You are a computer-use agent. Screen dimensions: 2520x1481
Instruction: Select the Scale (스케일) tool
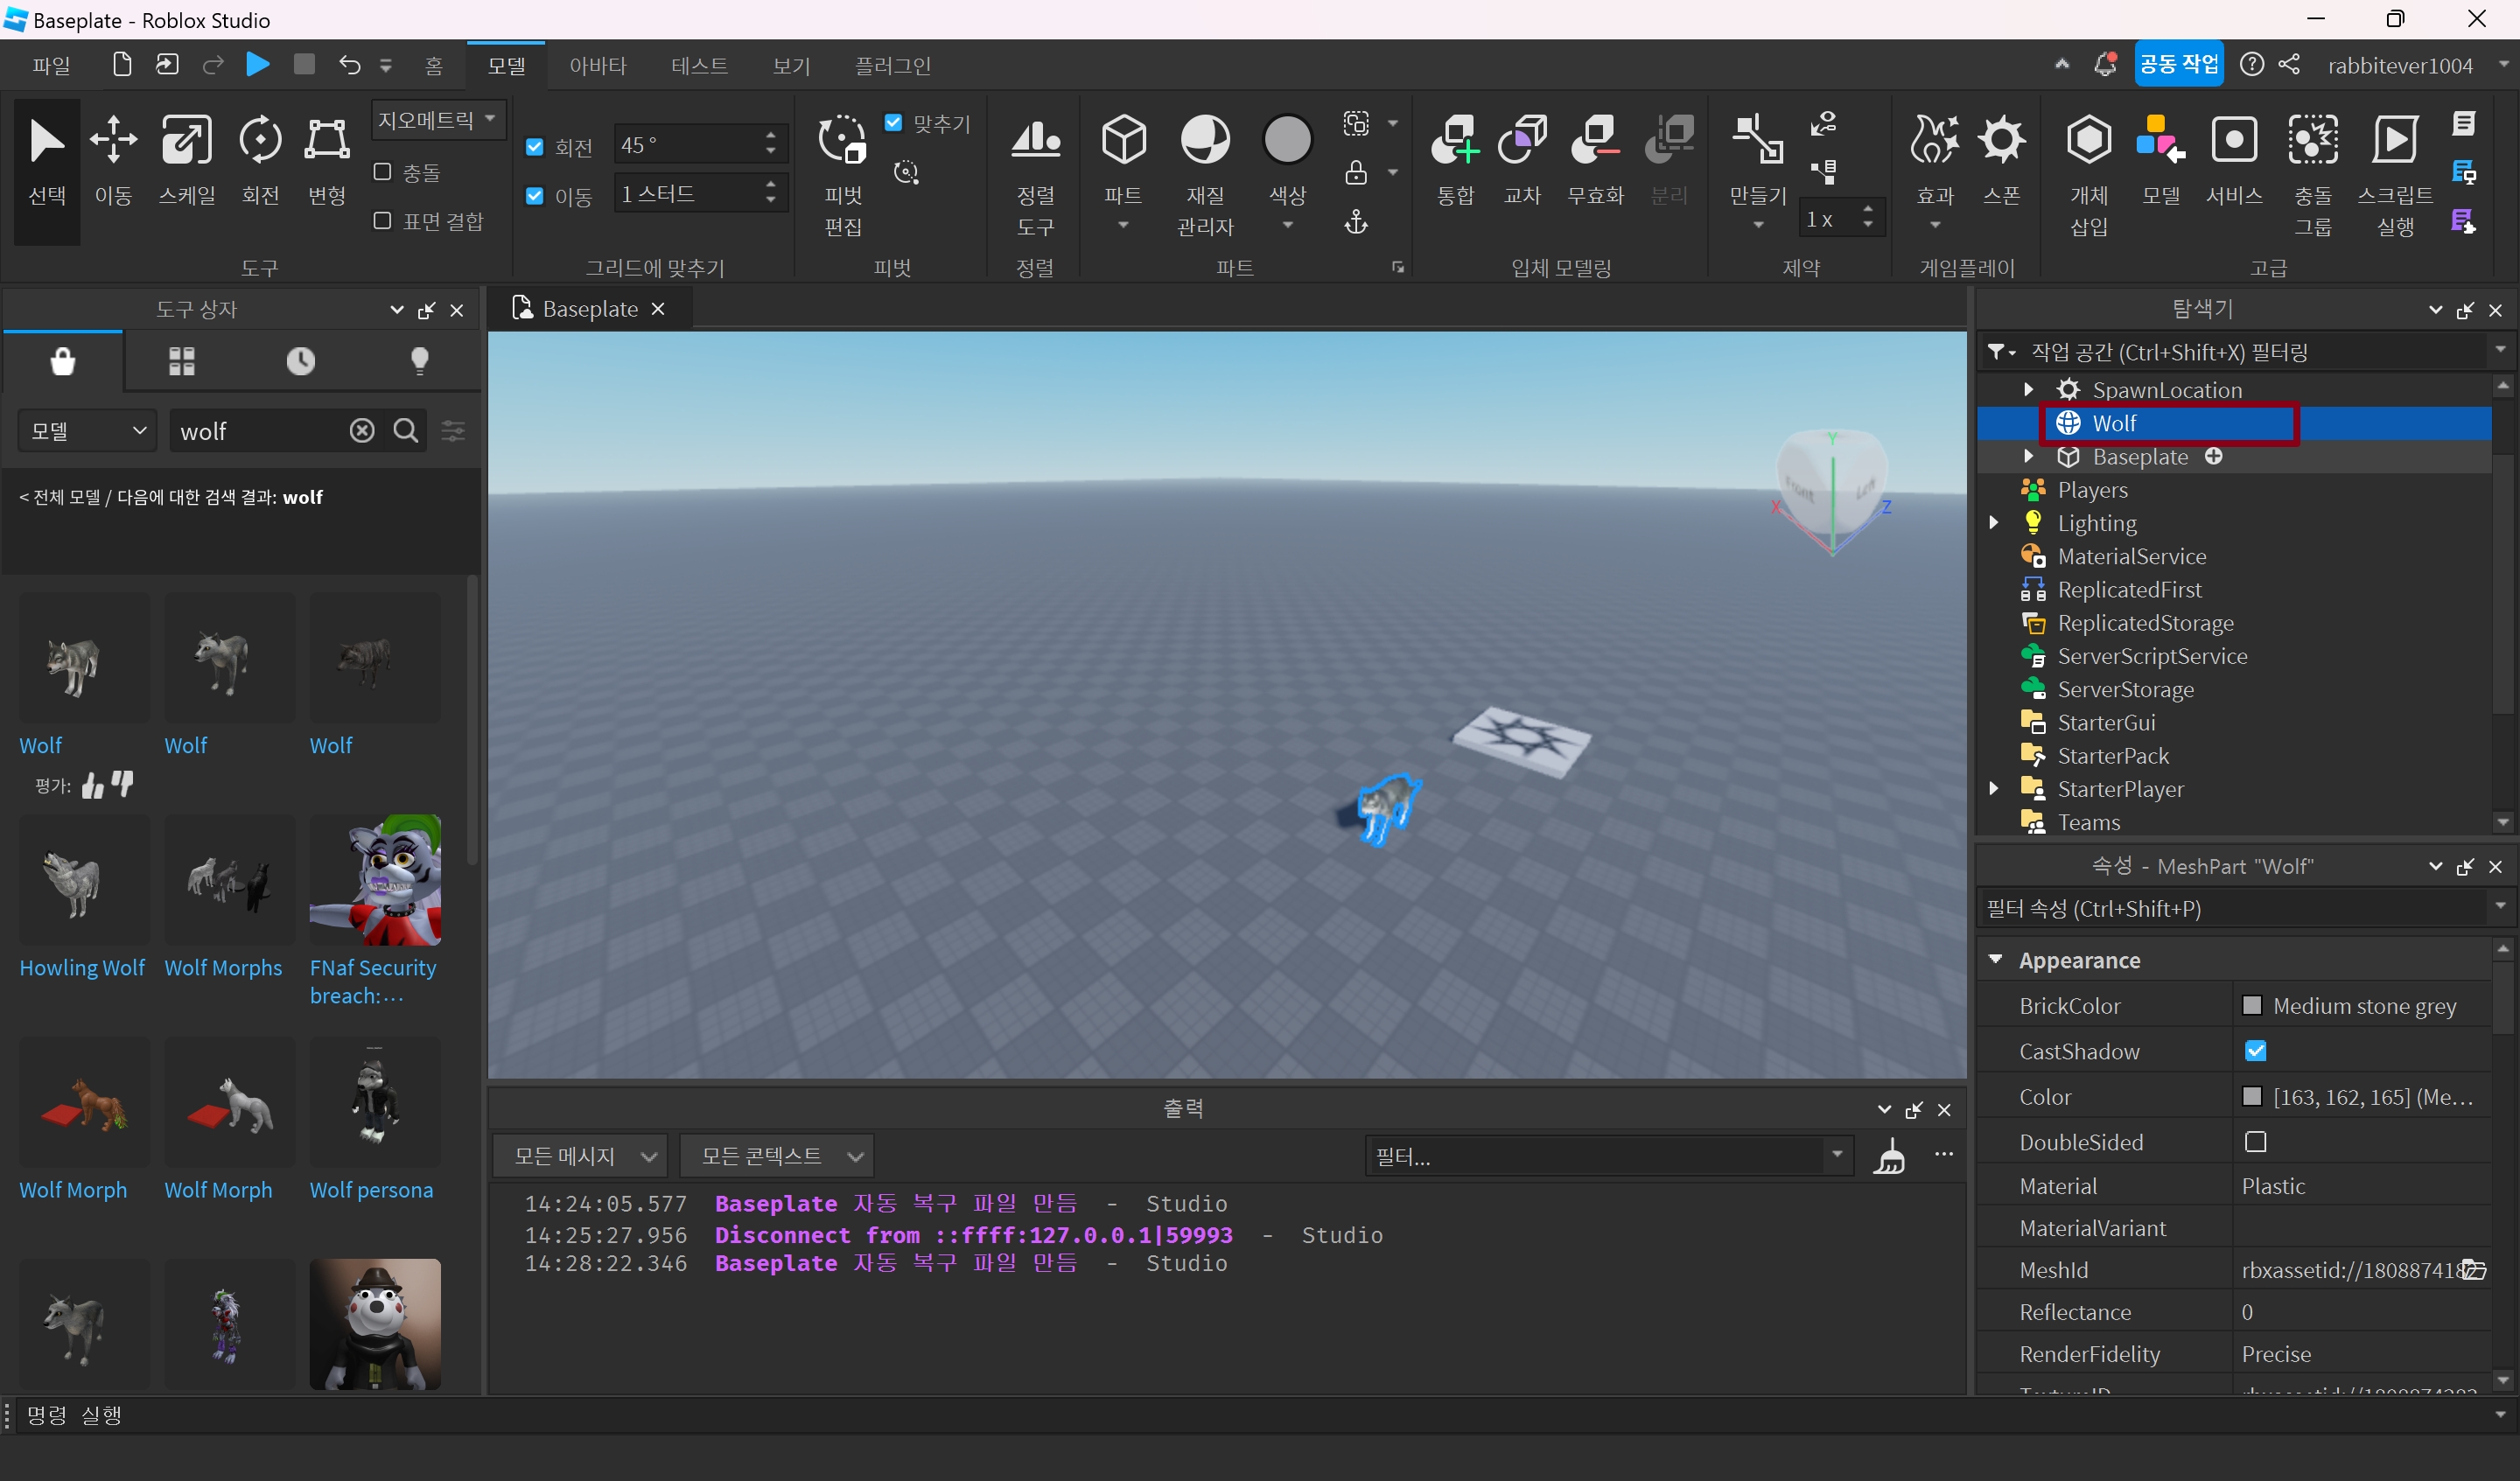click(x=186, y=142)
